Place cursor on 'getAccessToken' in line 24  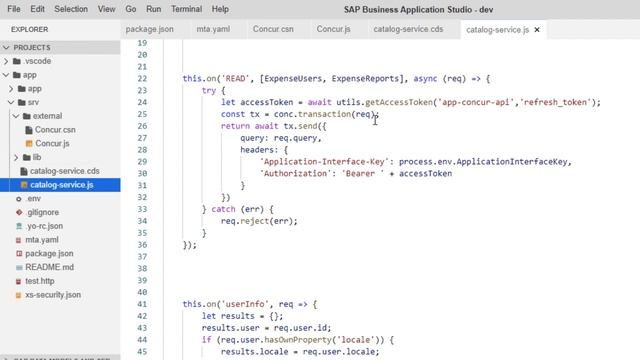(x=399, y=102)
